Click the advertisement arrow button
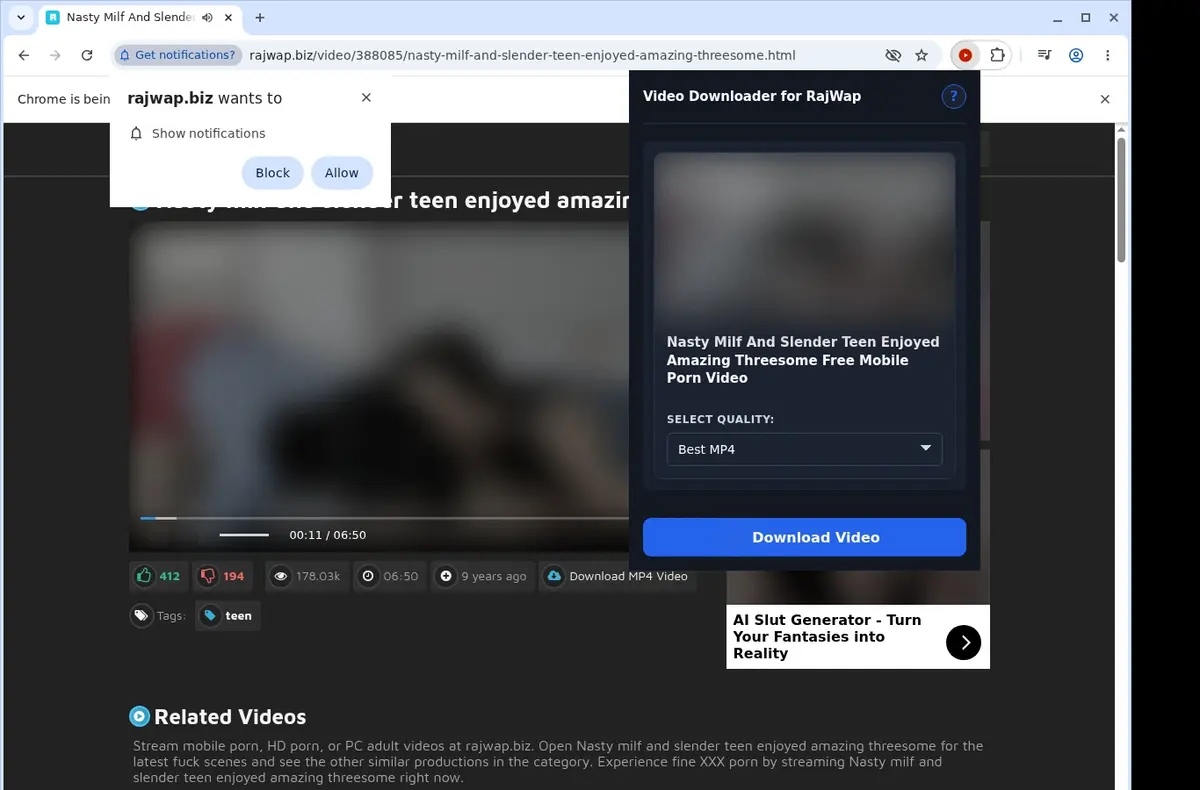The height and width of the screenshot is (790, 1200). click(x=963, y=643)
